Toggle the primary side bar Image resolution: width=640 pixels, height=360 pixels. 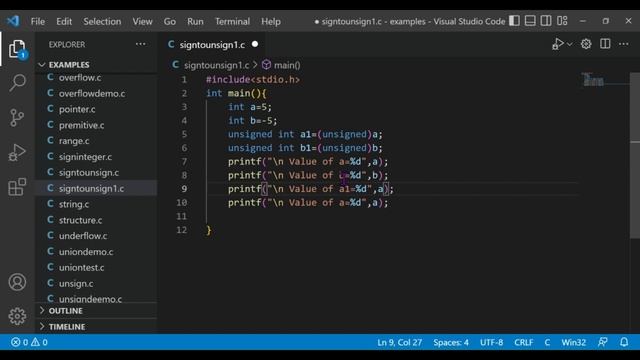(514, 21)
